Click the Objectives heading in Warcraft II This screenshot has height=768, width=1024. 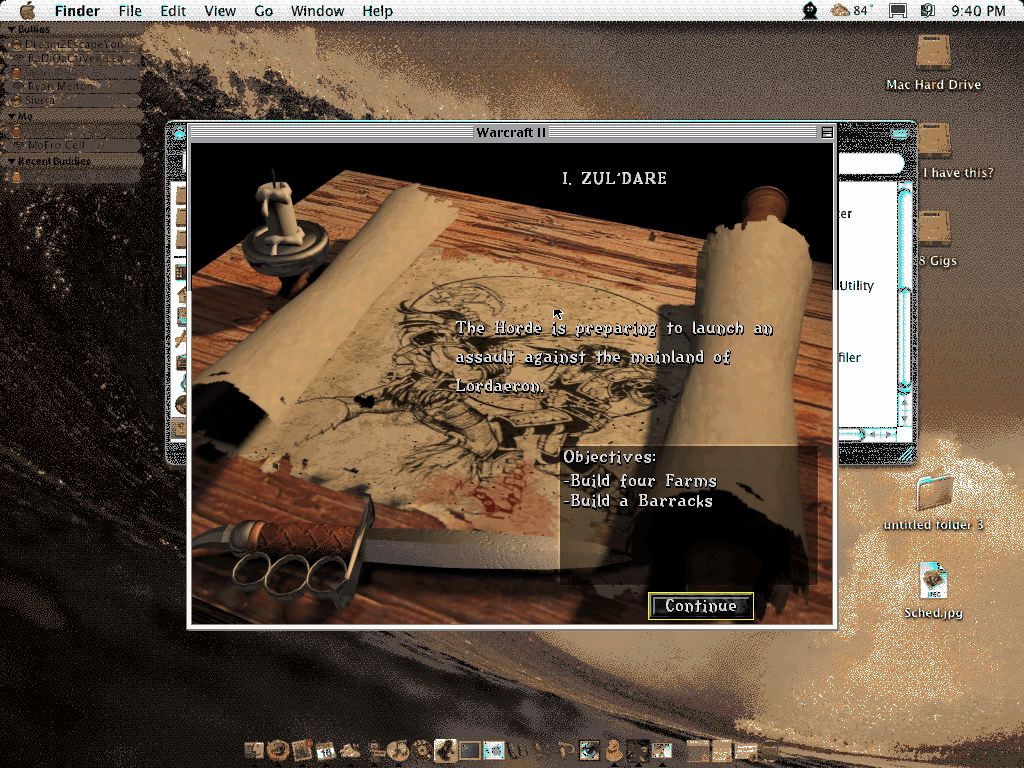click(x=609, y=457)
